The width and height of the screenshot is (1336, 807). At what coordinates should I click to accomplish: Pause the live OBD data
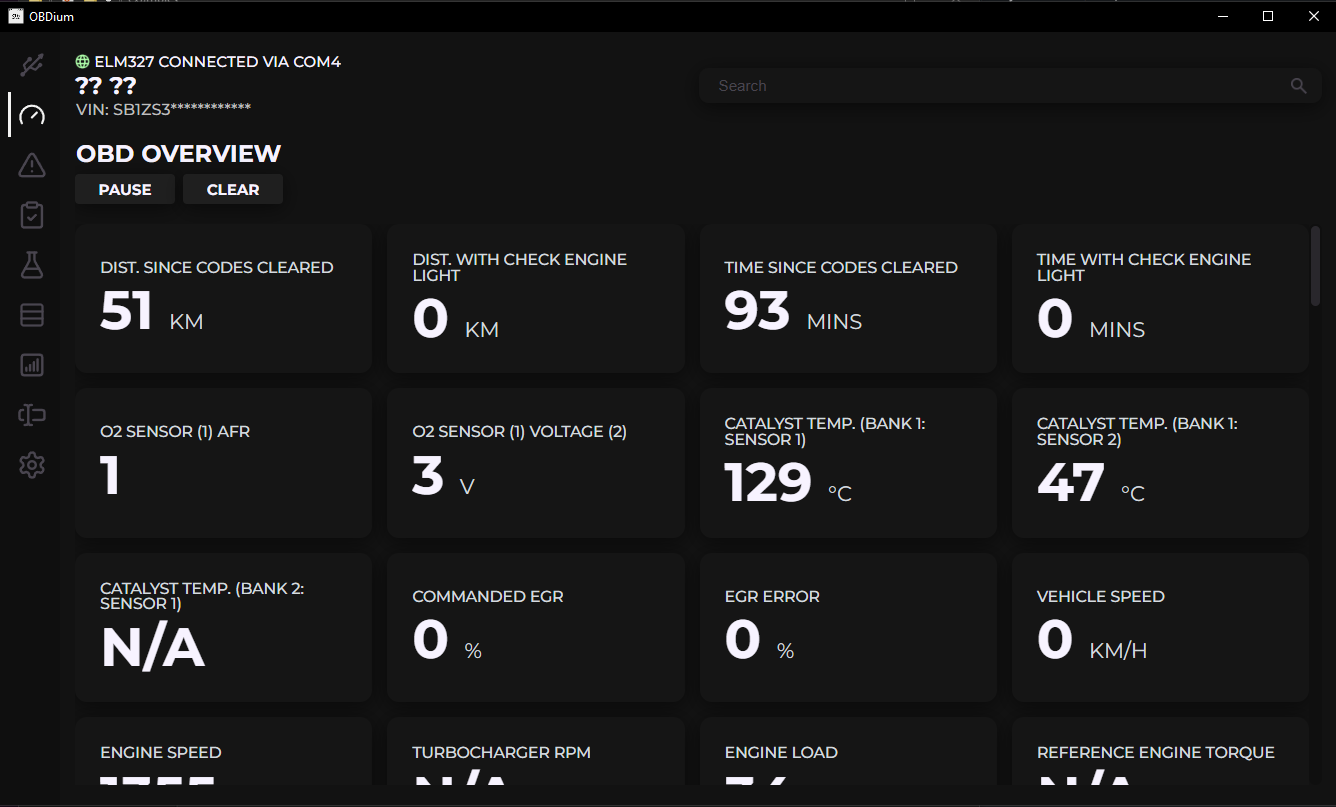click(125, 189)
